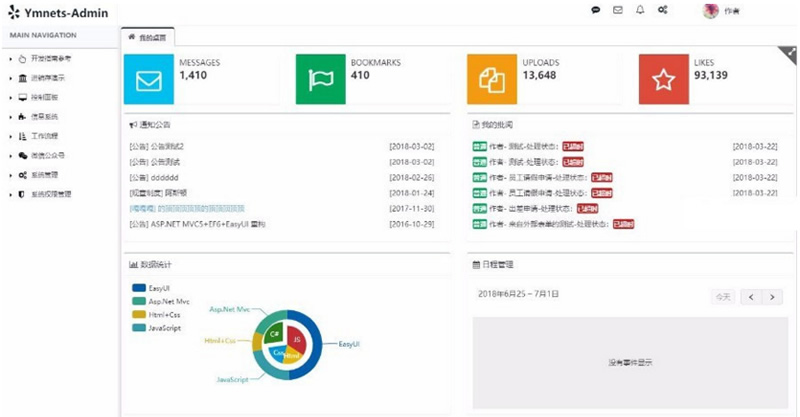Open the notifications bell icon

coord(640,10)
